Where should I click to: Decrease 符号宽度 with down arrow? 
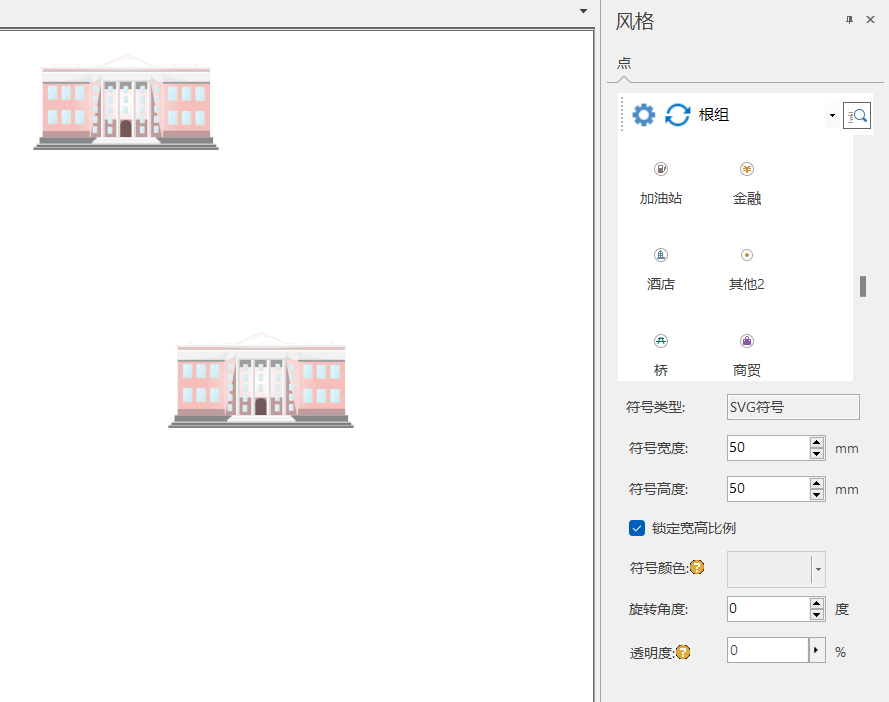[x=816, y=454]
